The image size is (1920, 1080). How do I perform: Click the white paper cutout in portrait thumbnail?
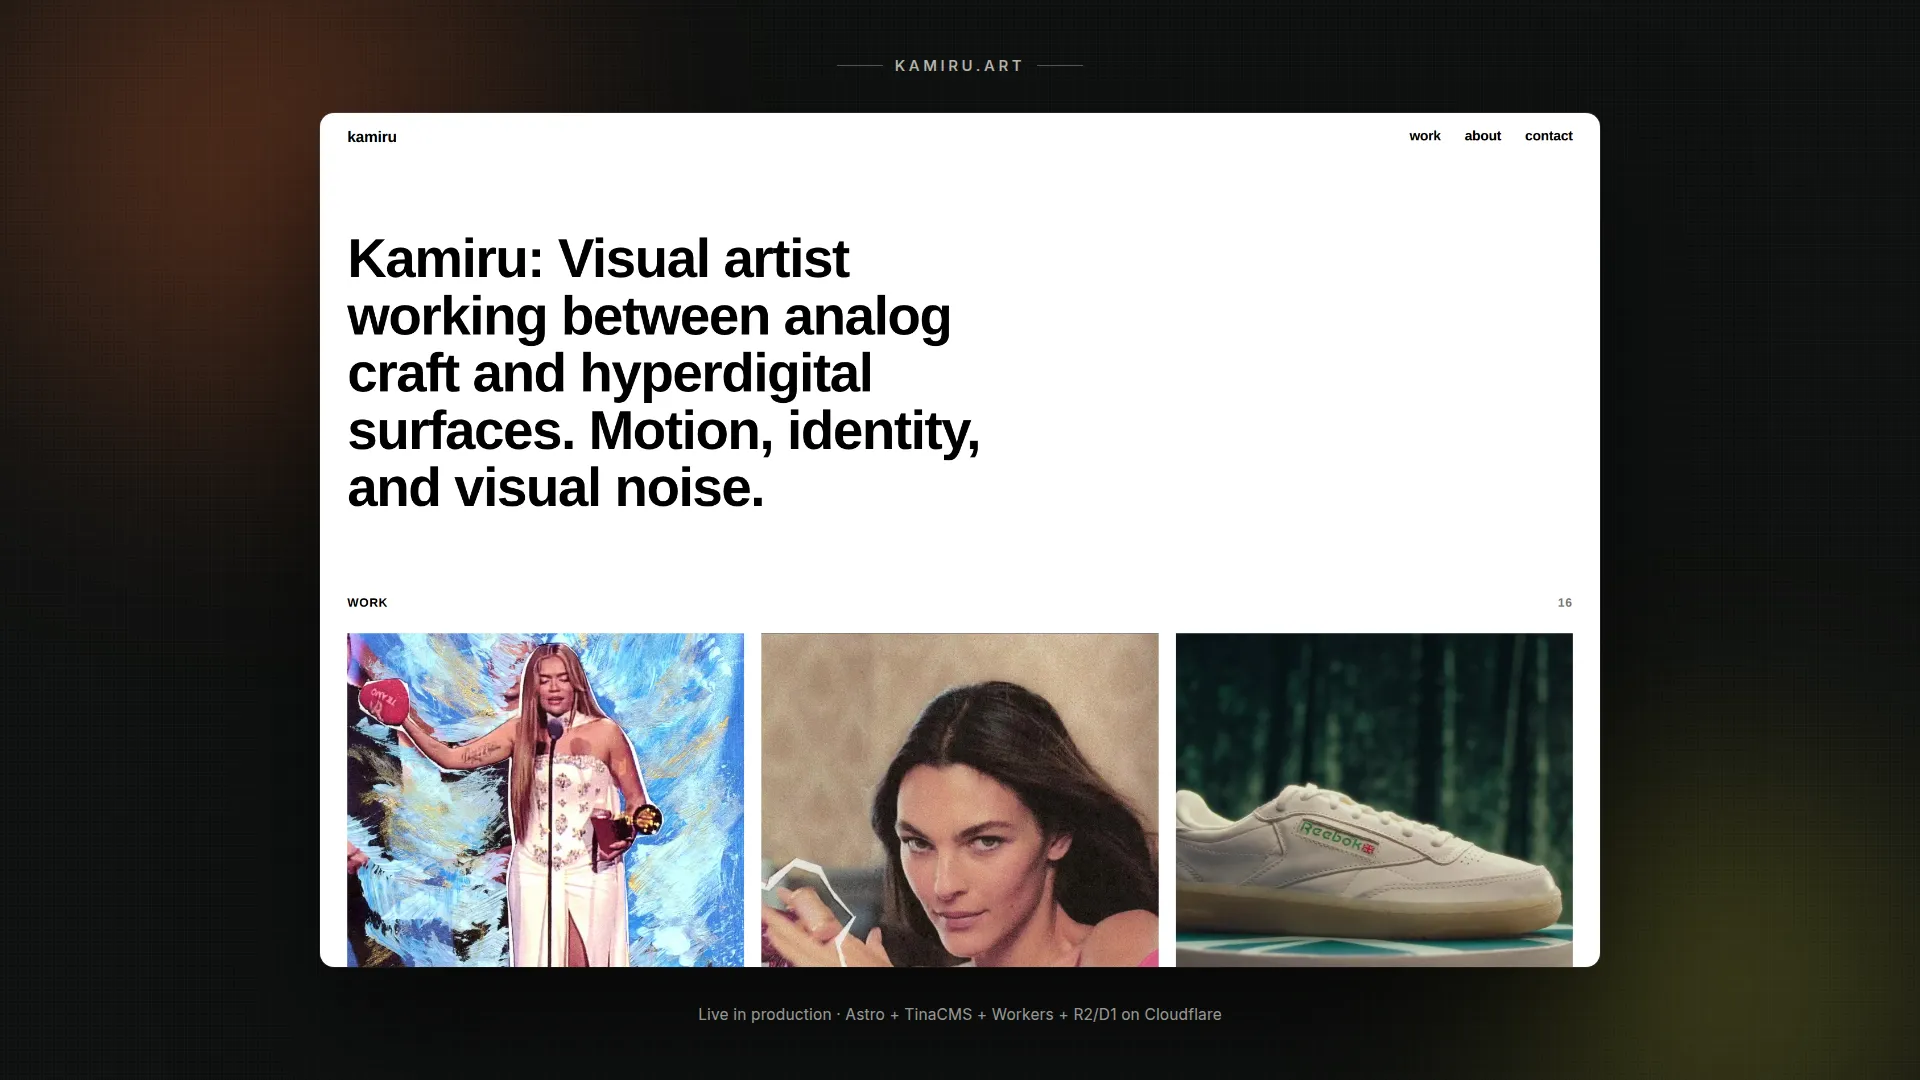pos(809,900)
